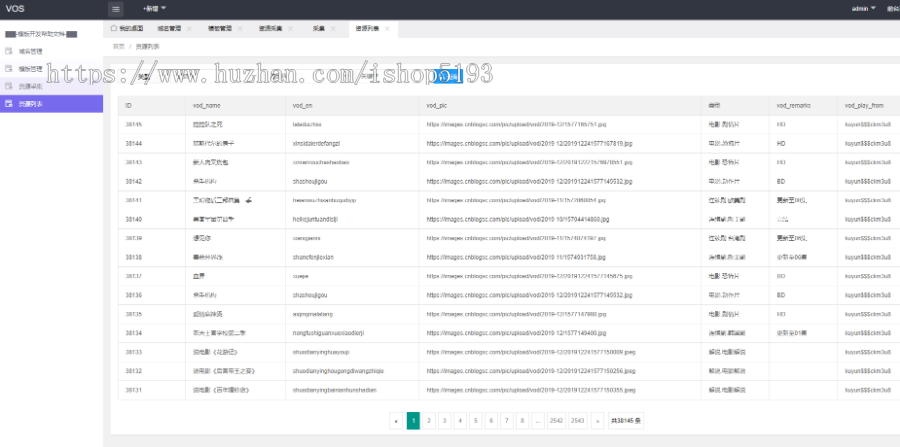Click the home icon on first tab

[114, 28]
